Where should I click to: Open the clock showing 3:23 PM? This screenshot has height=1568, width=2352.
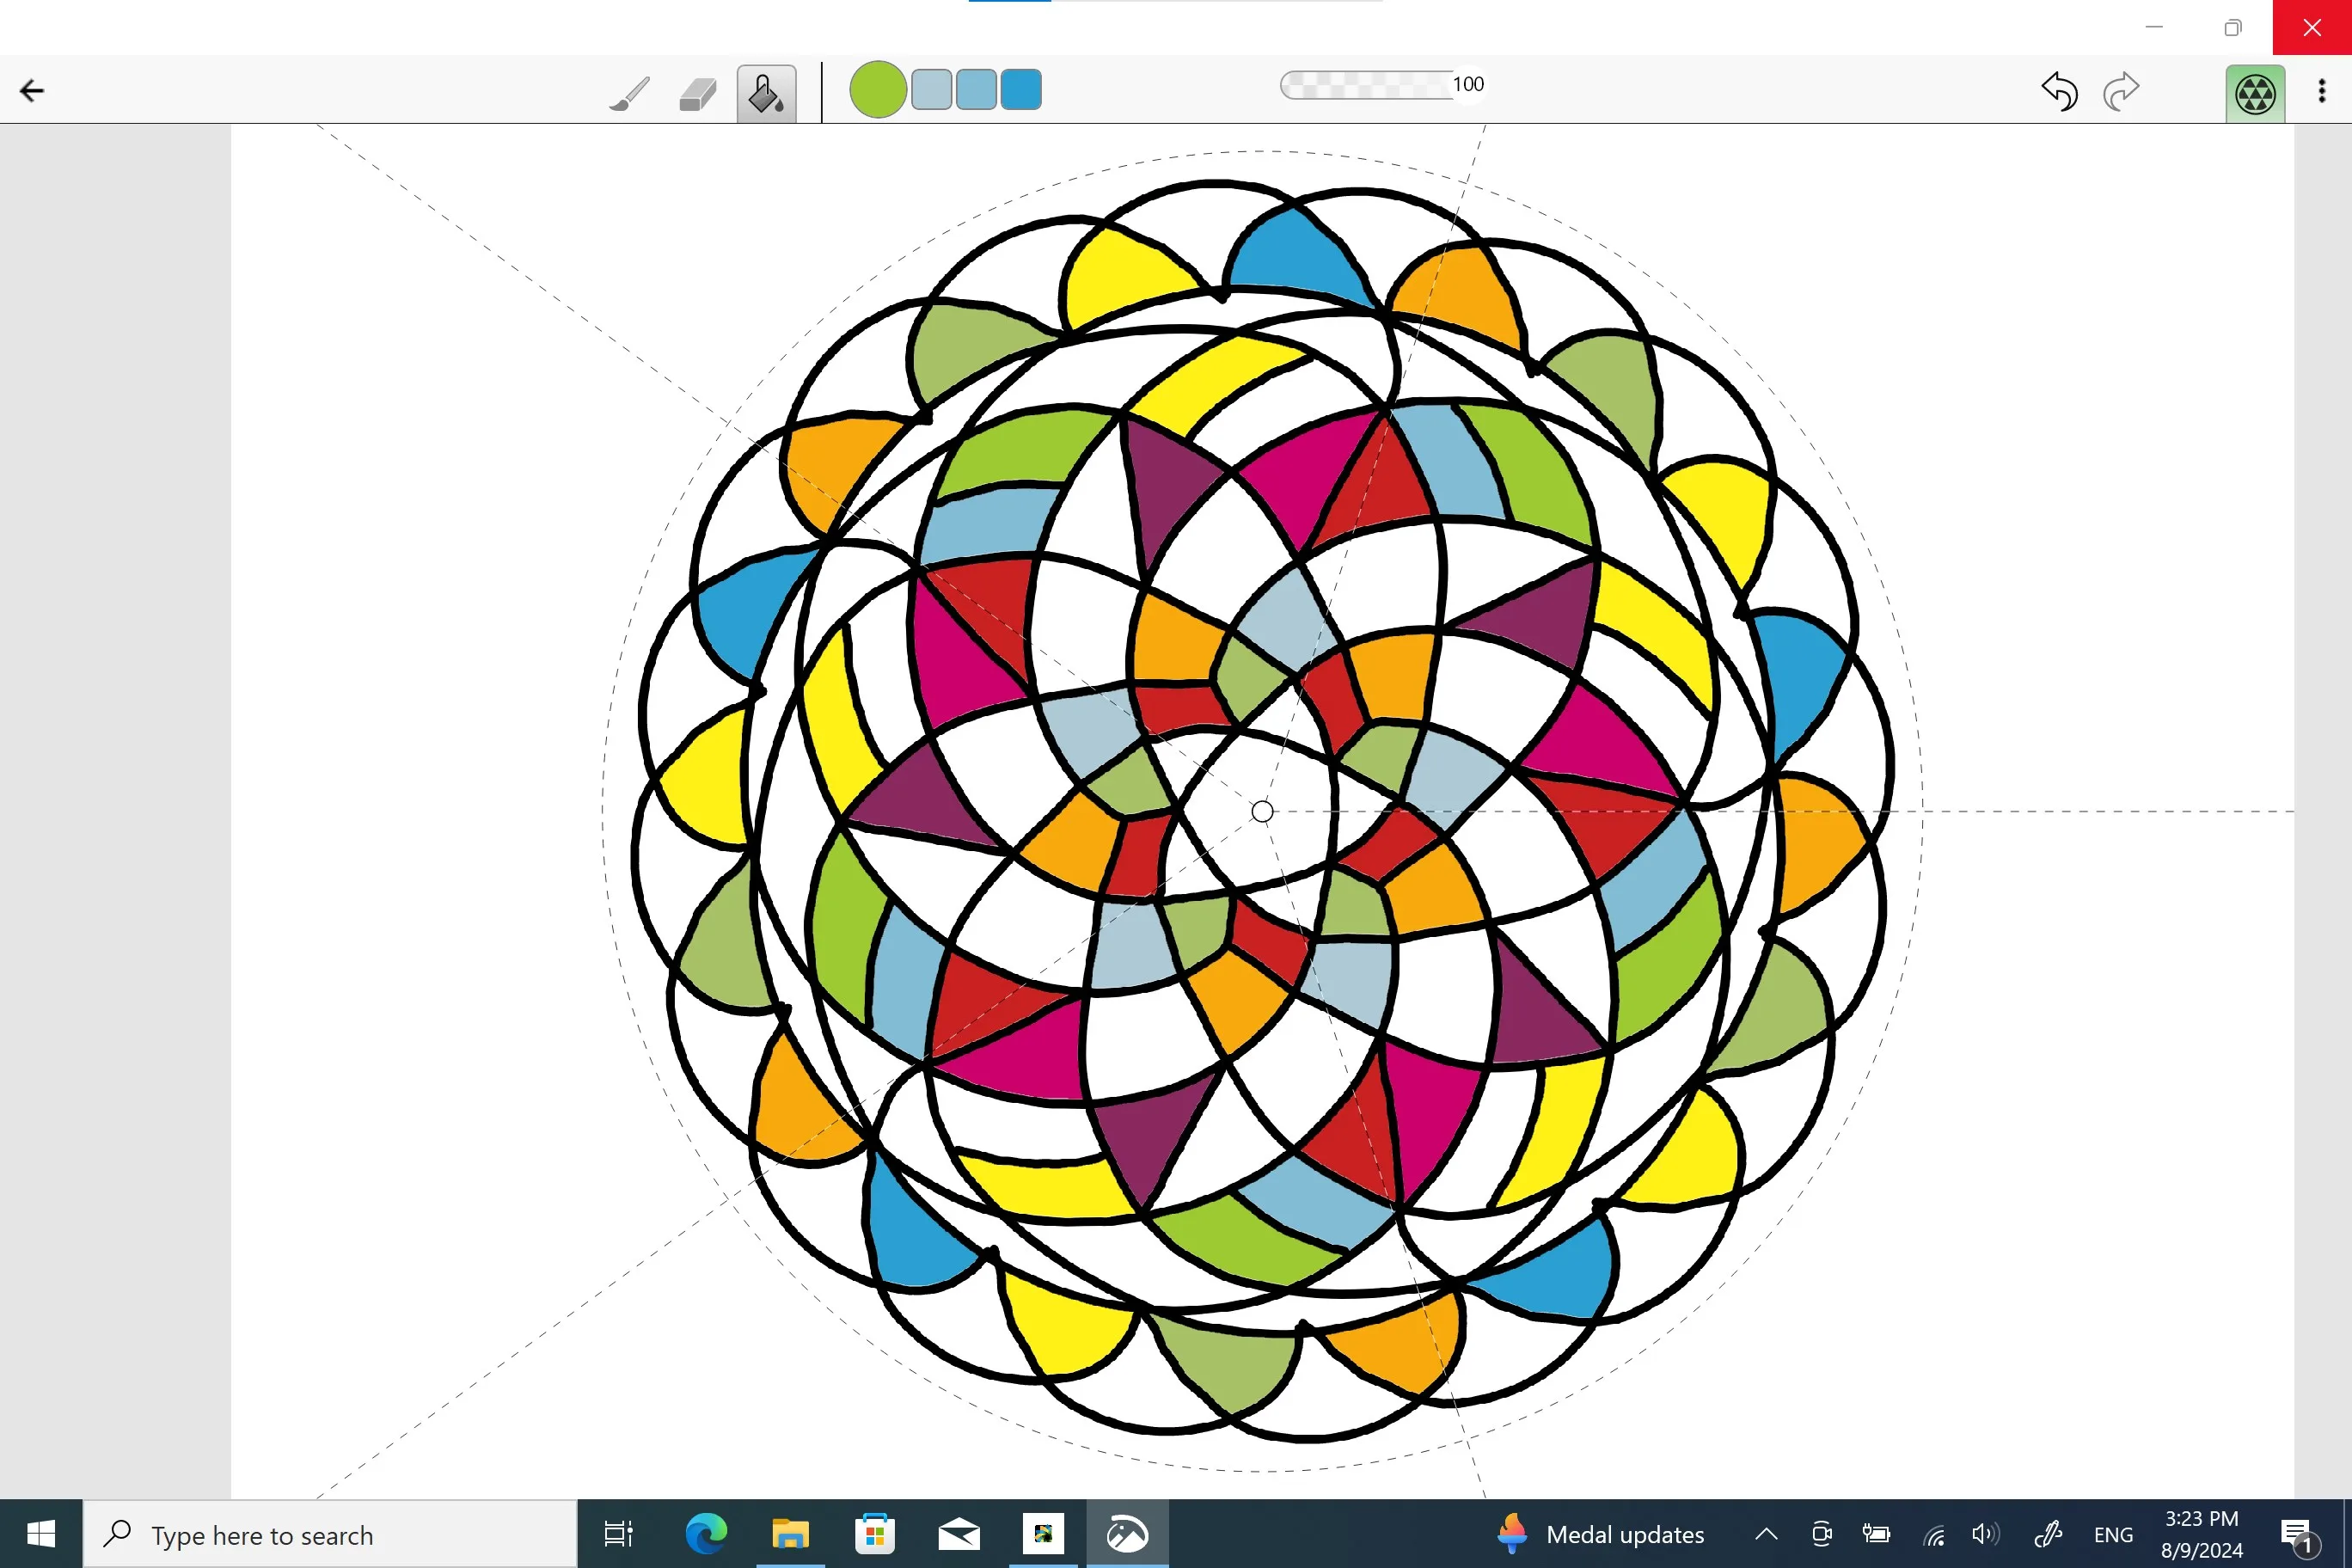coord(2201,1534)
